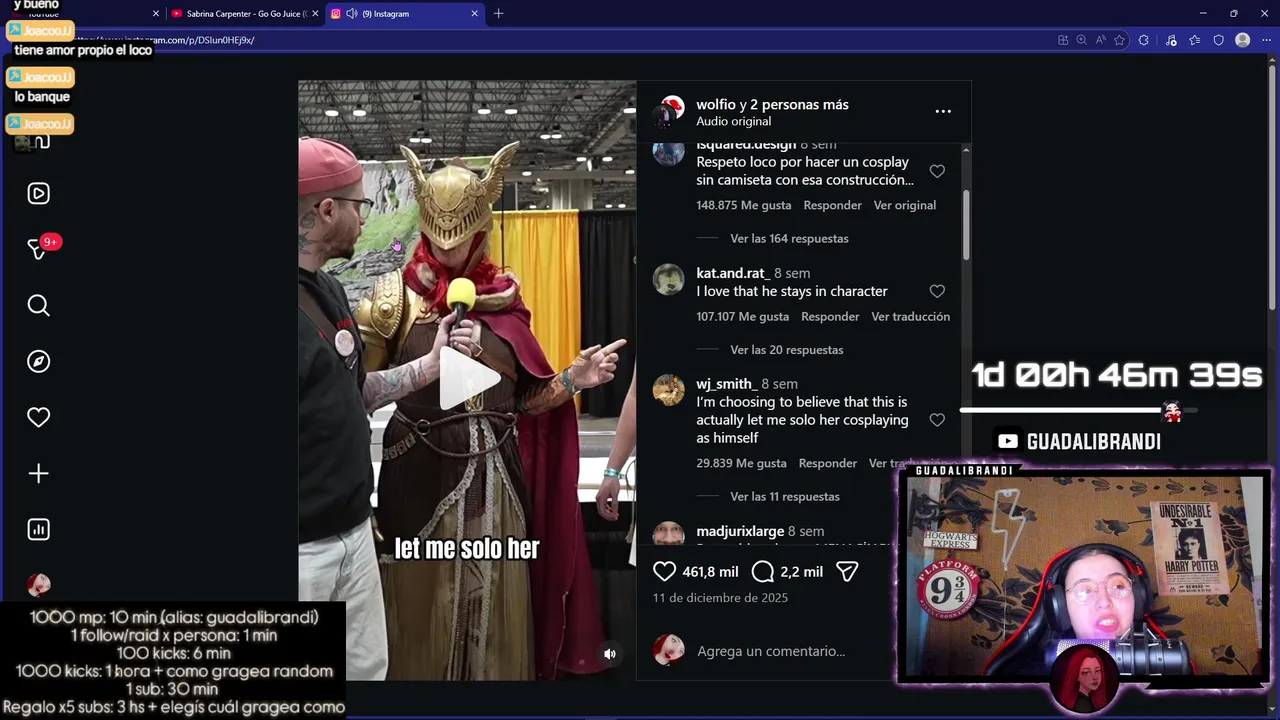Viewport: 1280px width, 720px height.
Task: Click the Audio original link
Action: click(733, 121)
